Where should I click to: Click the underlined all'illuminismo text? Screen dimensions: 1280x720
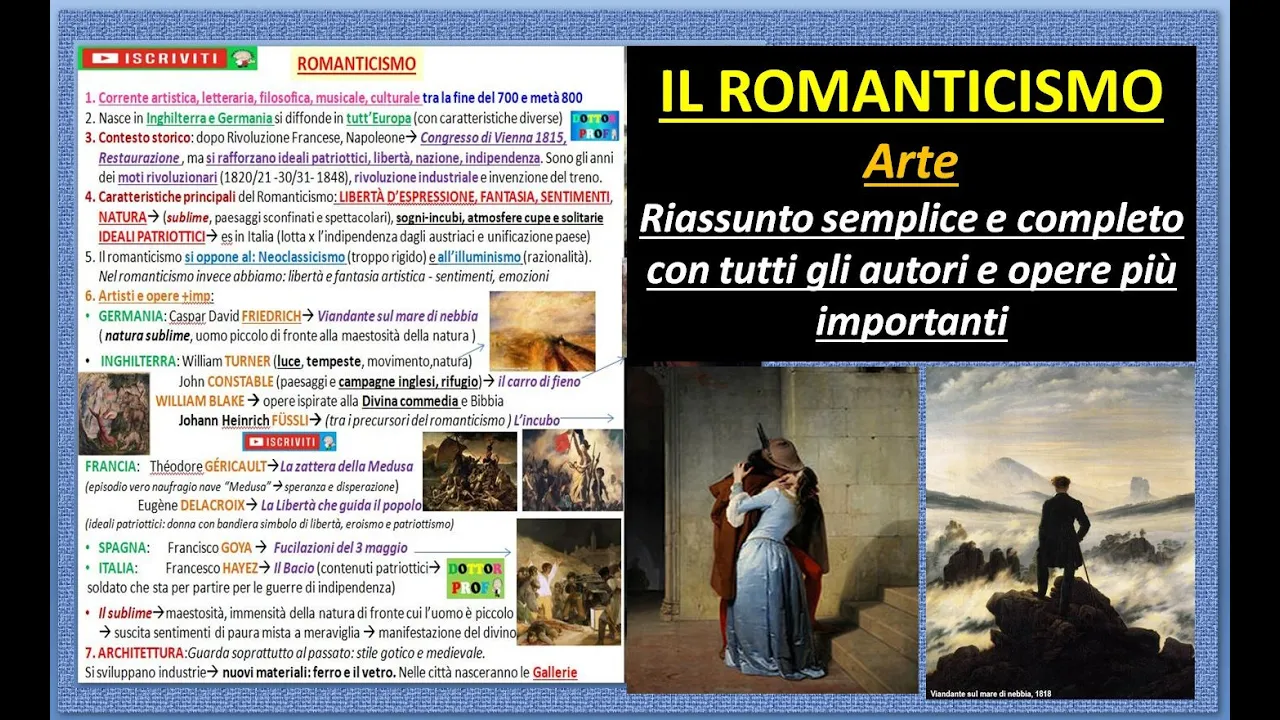coord(481,257)
